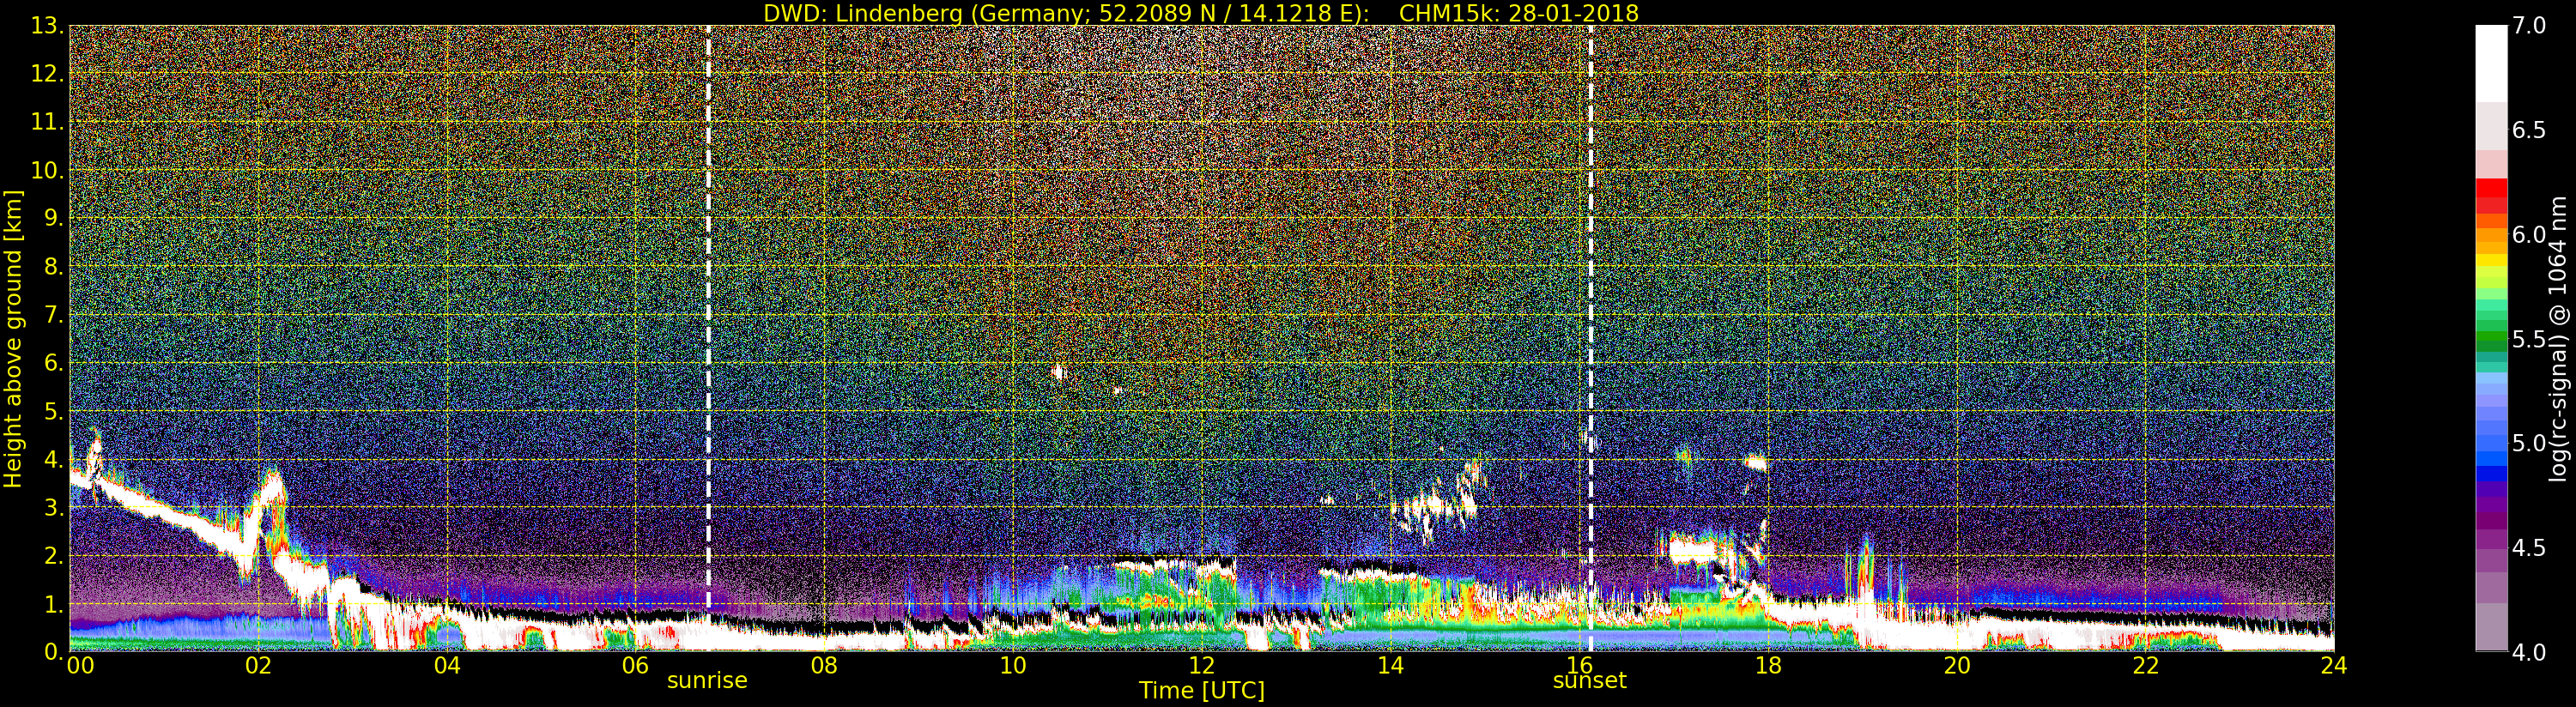Click the '6.5' colorbar tick value
2576x707 pixels.
click(2529, 130)
